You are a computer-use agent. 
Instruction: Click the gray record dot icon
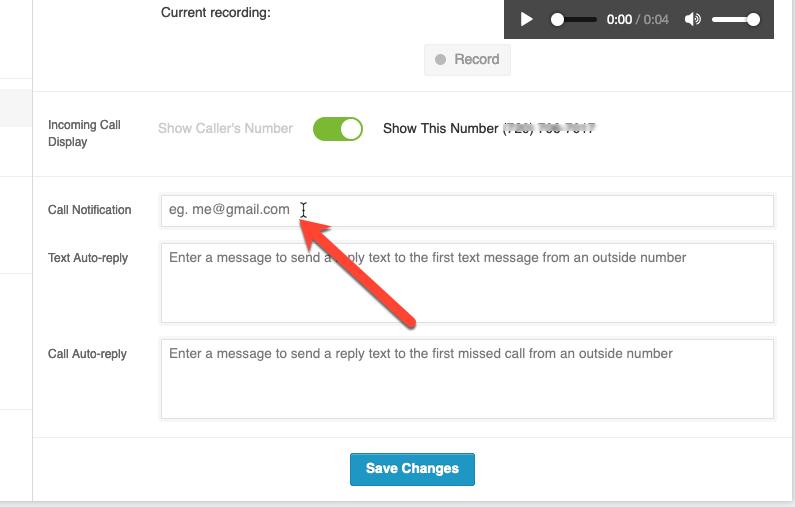tap(441, 59)
